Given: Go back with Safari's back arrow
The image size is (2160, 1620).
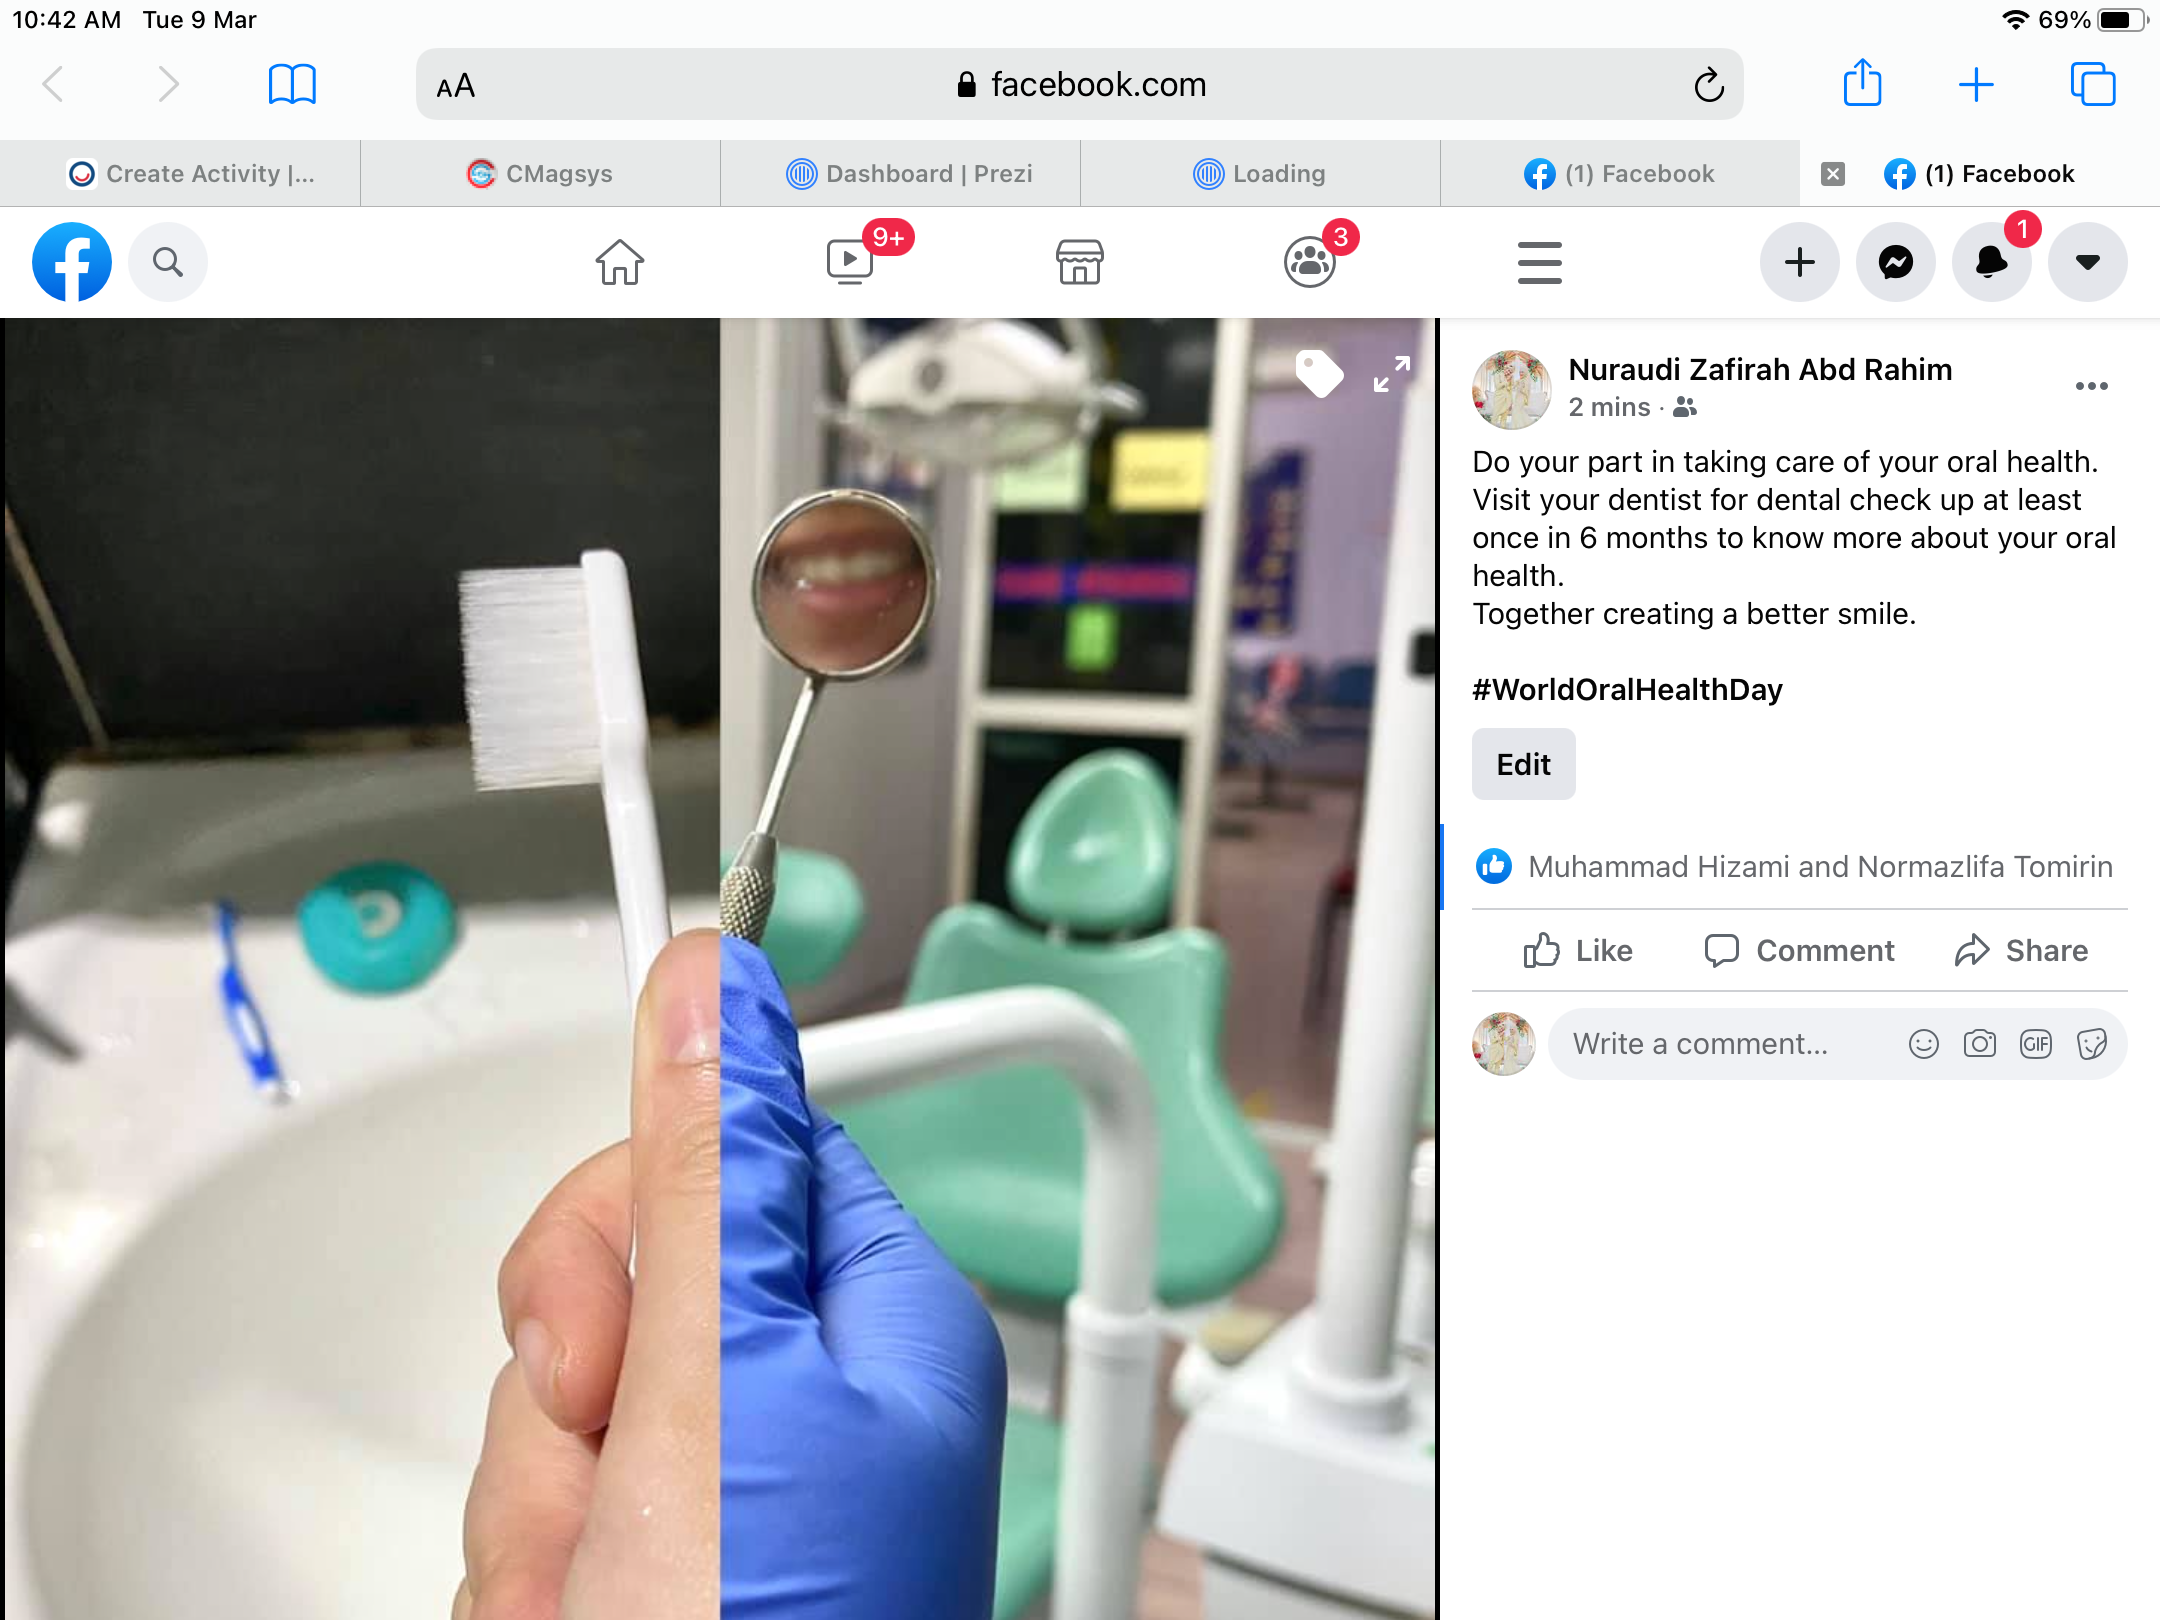Looking at the screenshot, I should pyautogui.click(x=54, y=85).
